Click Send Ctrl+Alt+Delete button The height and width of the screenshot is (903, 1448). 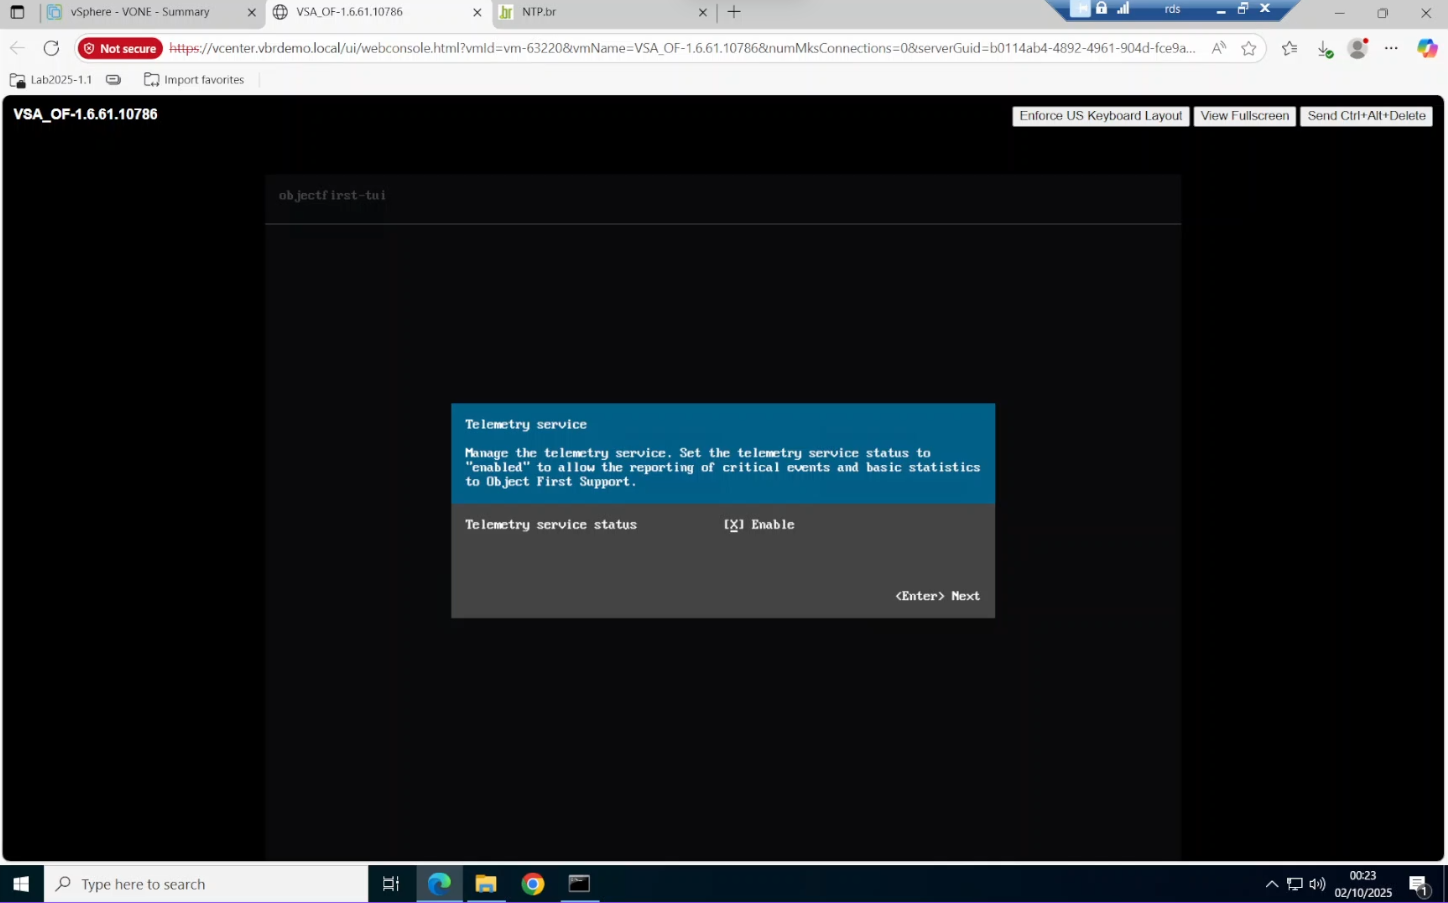(x=1366, y=116)
